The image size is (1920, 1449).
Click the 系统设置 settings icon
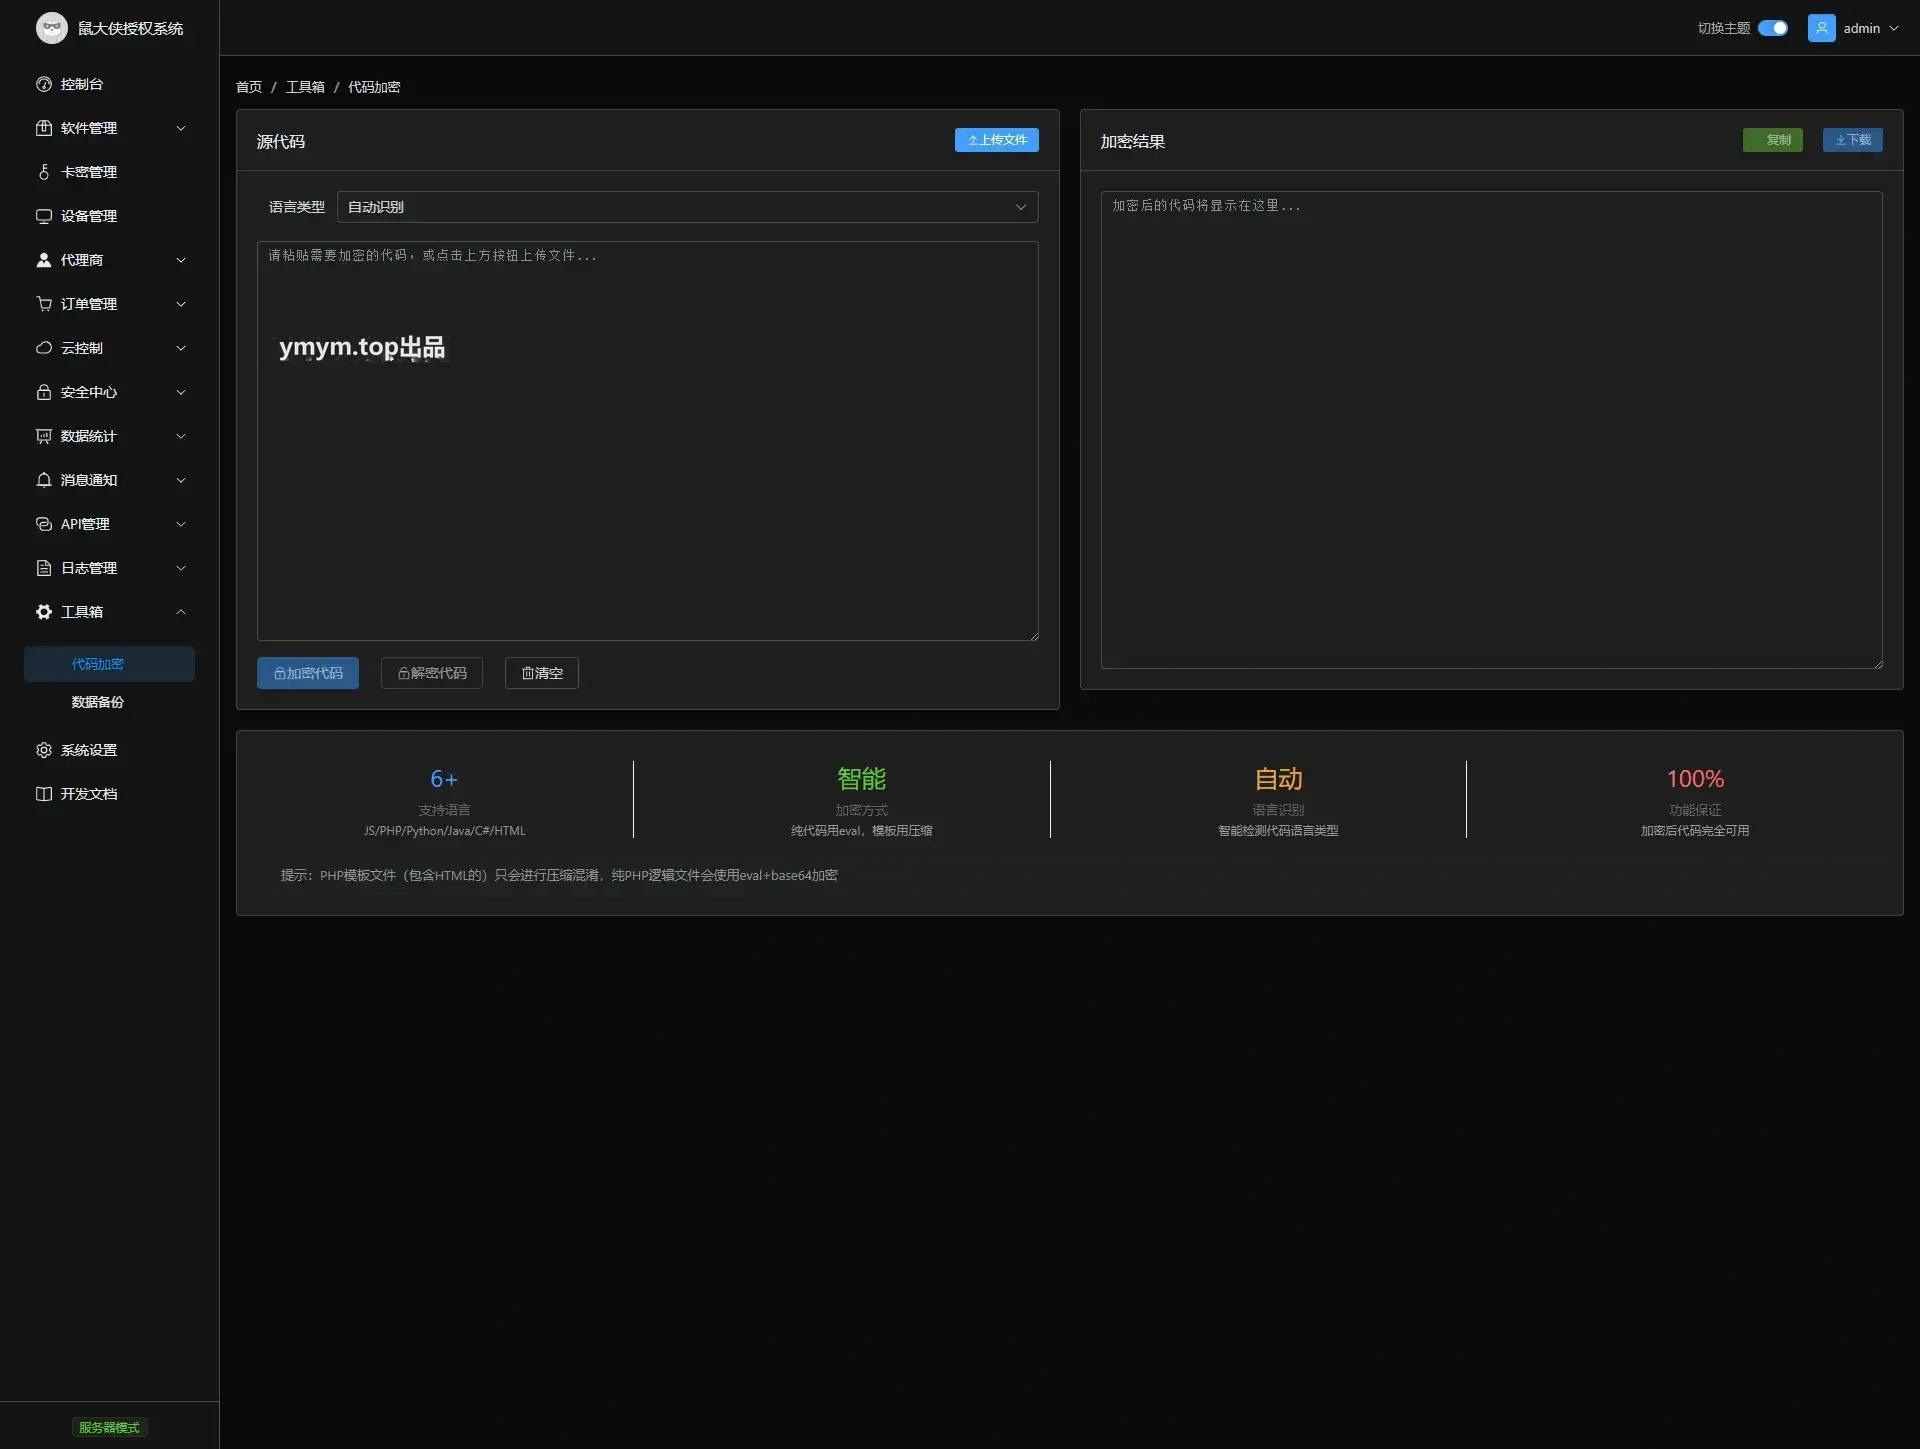pos(44,750)
